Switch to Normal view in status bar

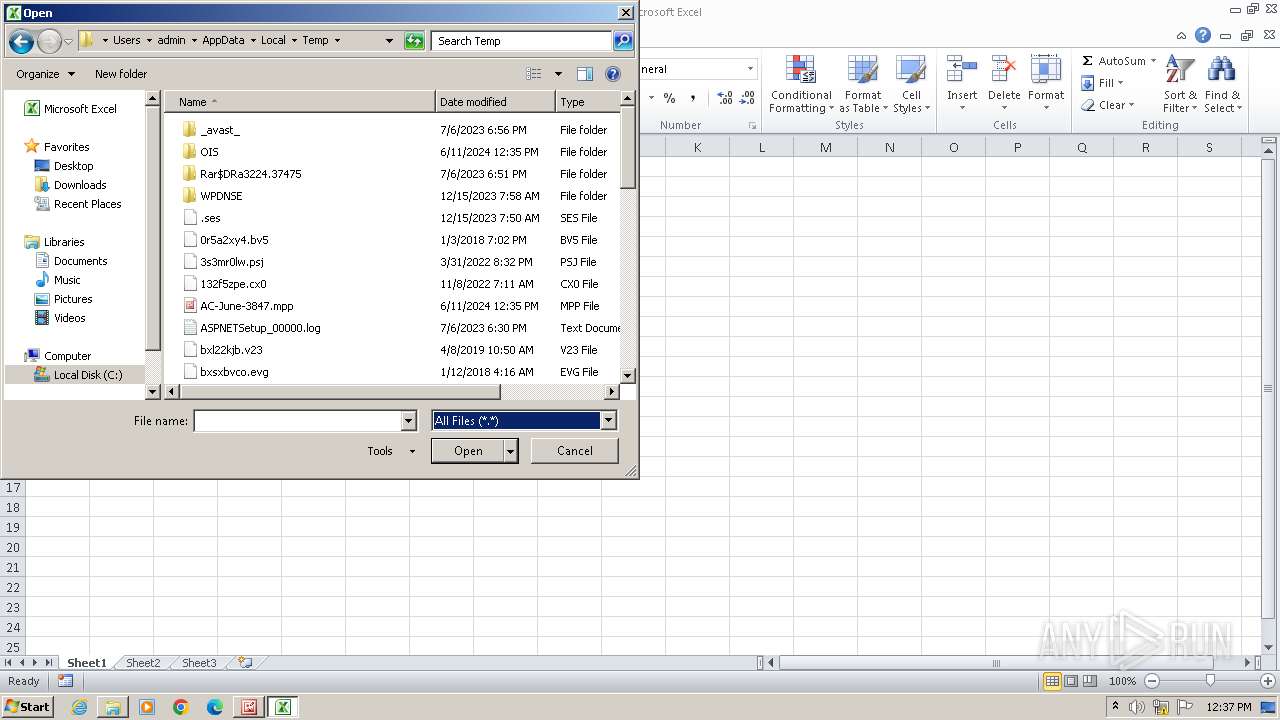[x=1052, y=681]
